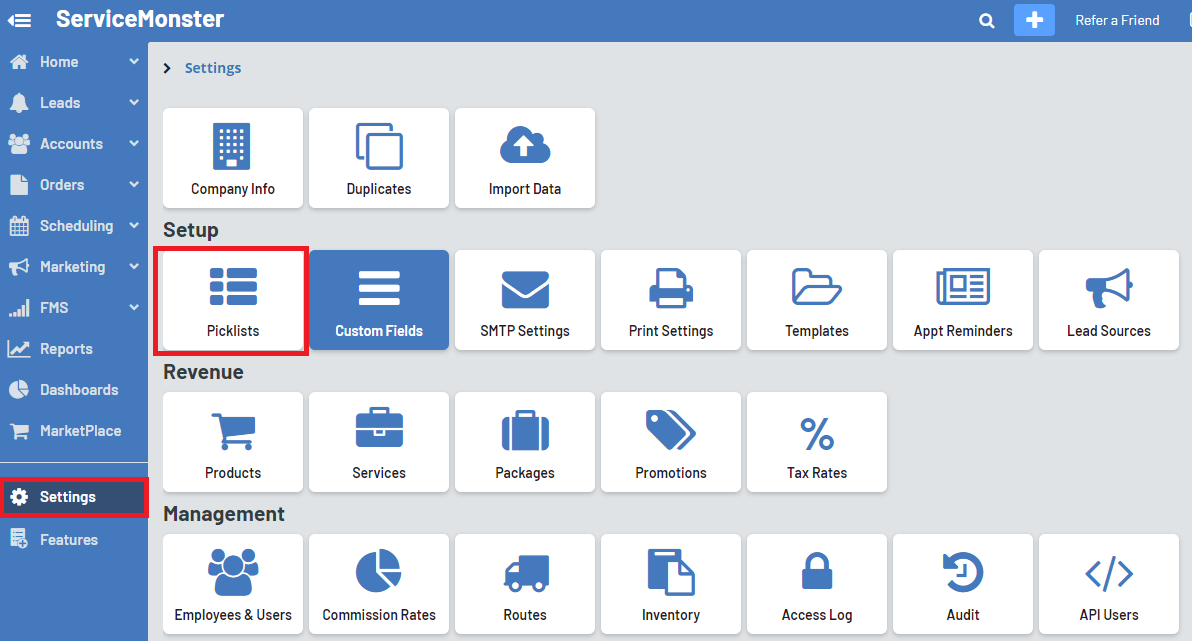This screenshot has width=1192, height=641.
Task: Open the Tax Rates percent icon
Action: point(817,433)
